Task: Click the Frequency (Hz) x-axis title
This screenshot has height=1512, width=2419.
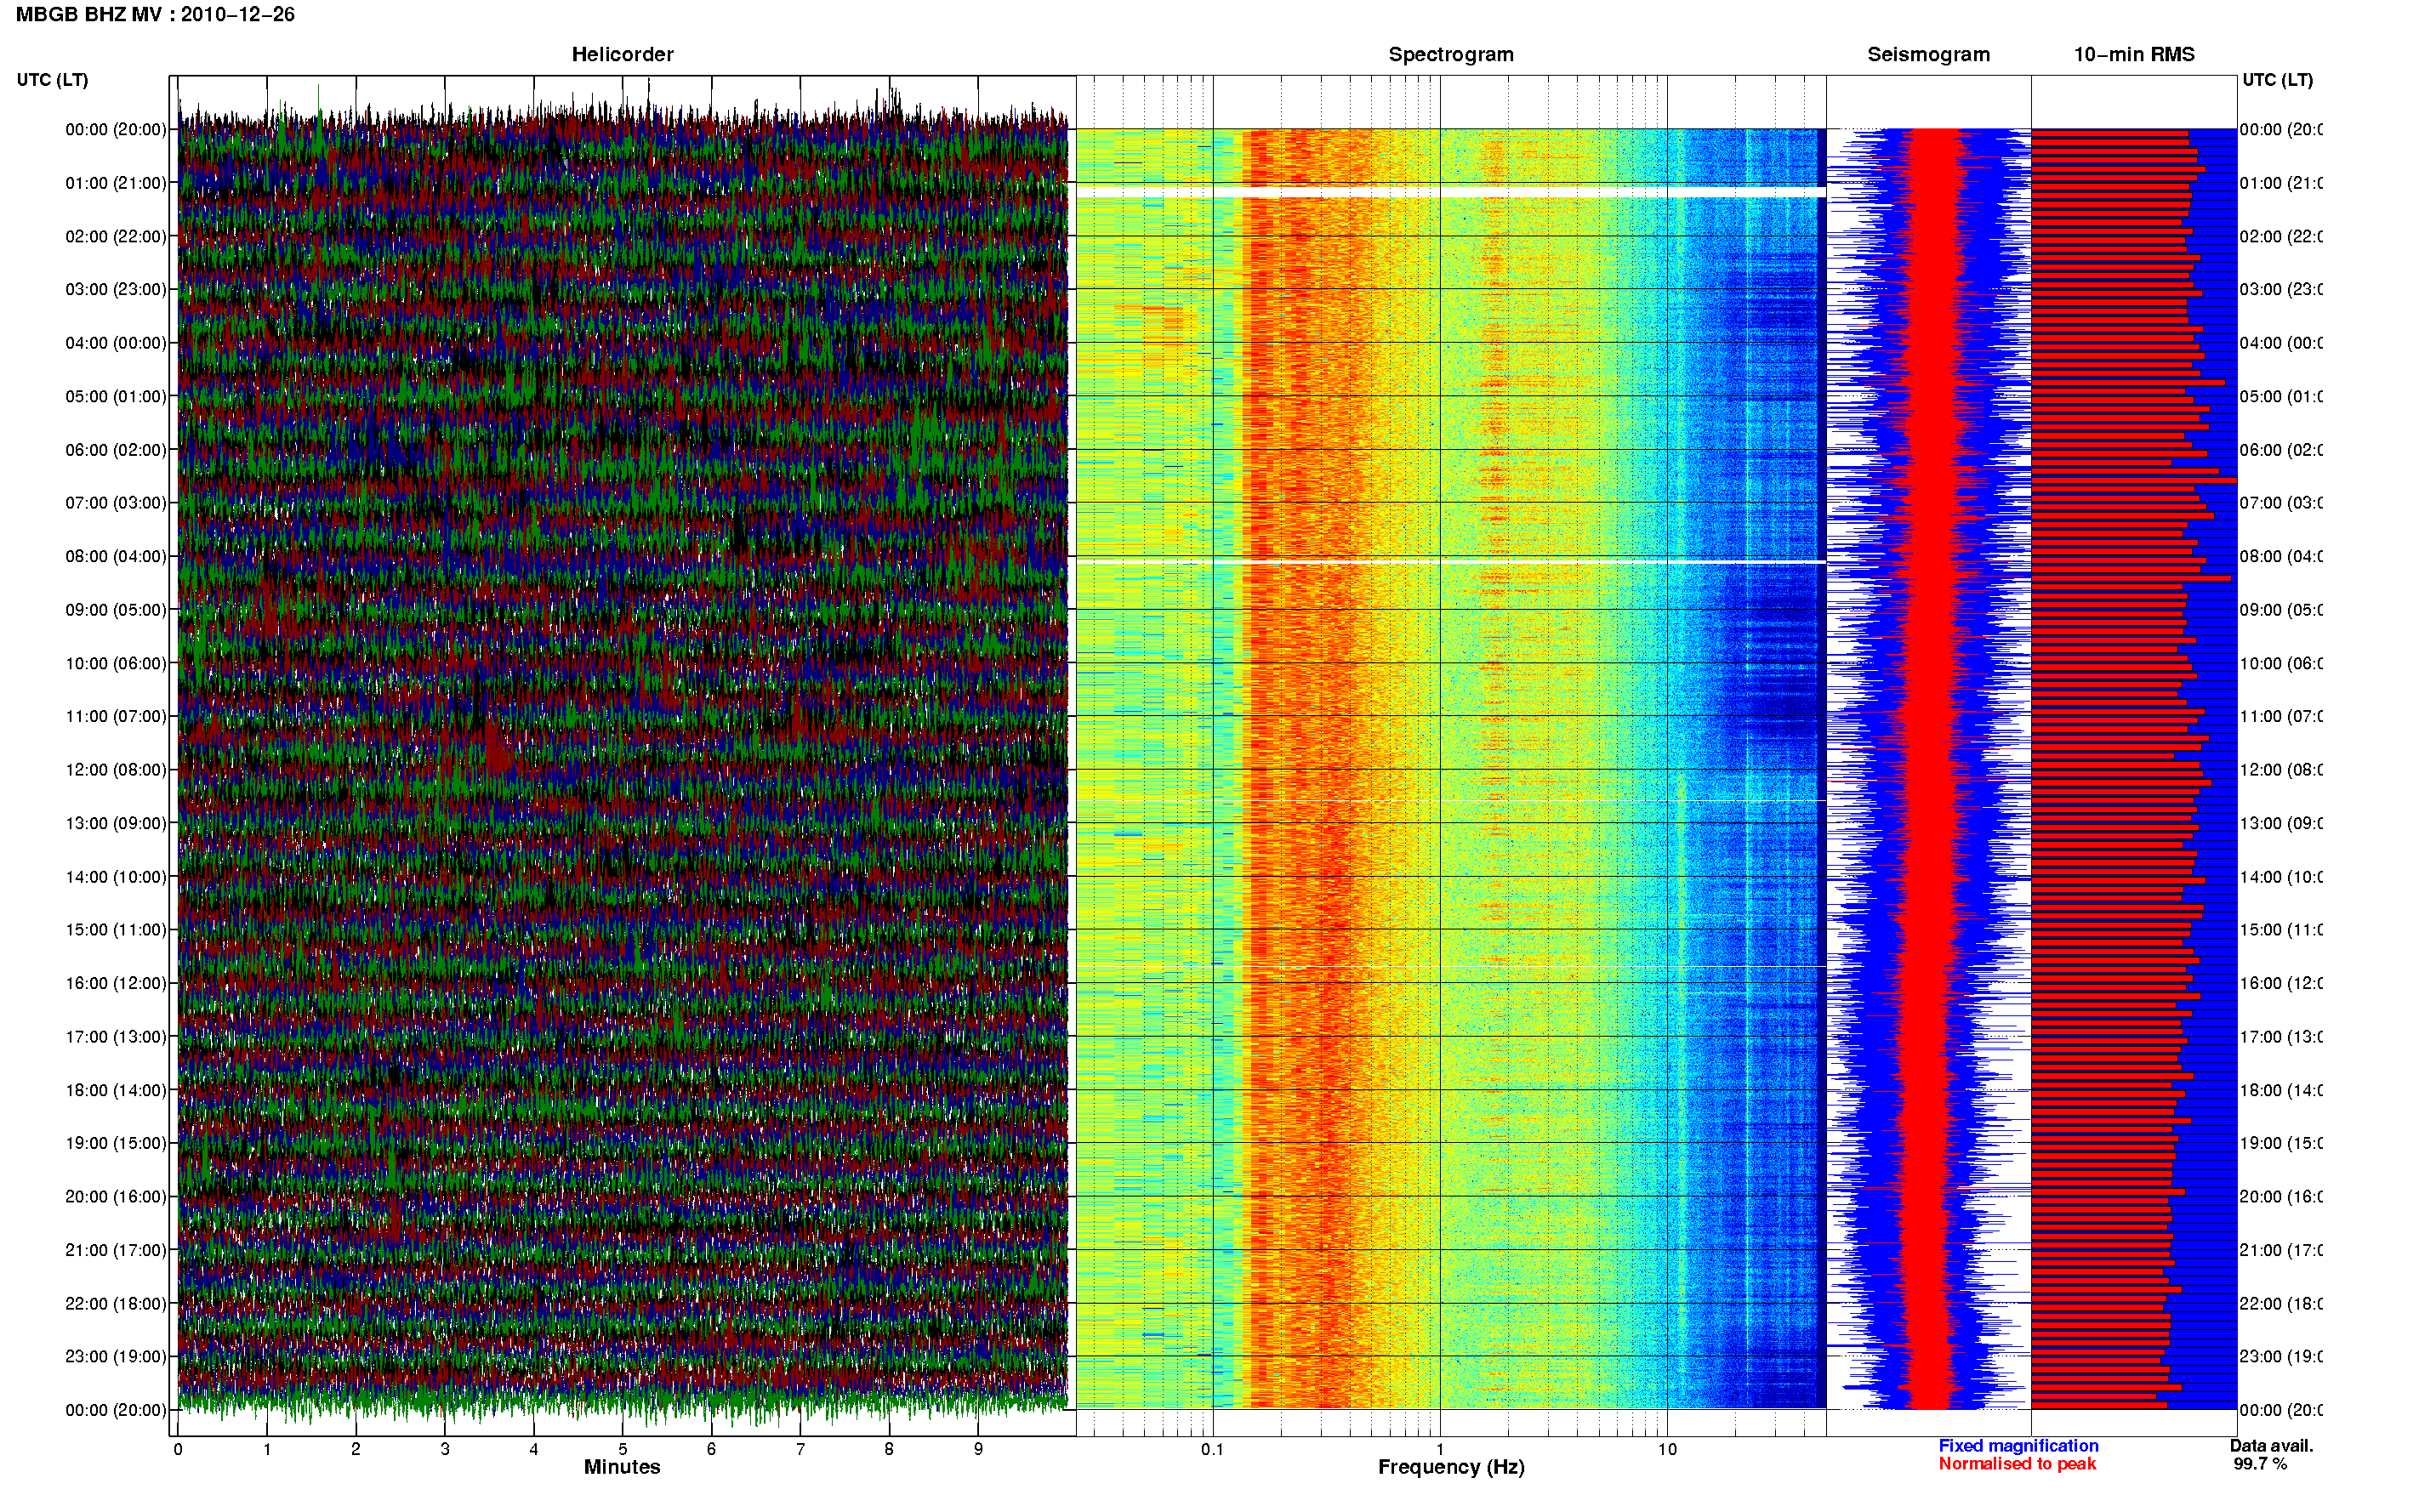Action: coord(1451,1468)
